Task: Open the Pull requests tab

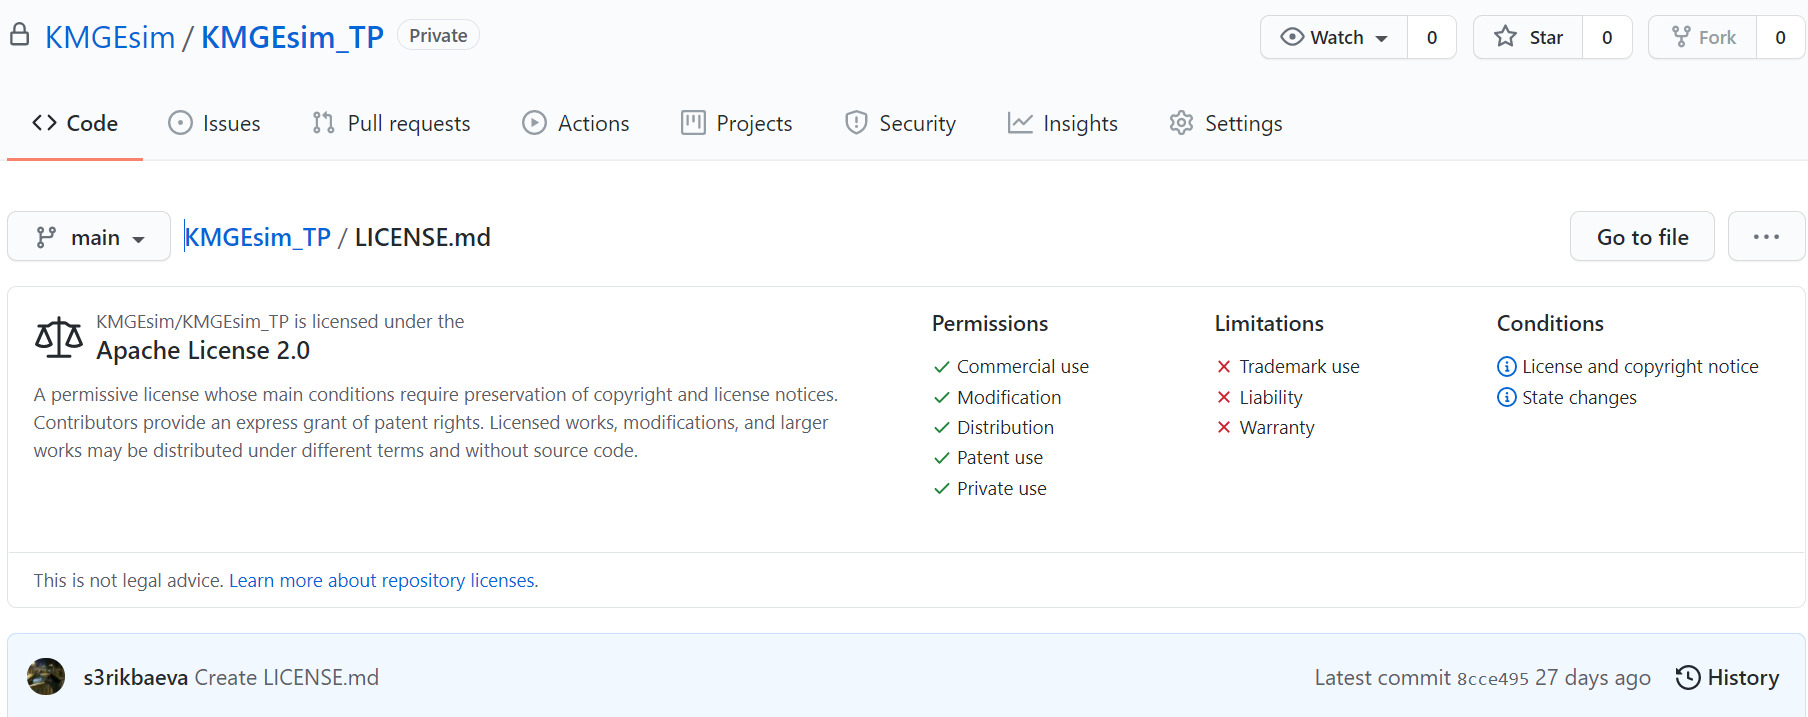Action: (x=391, y=123)
